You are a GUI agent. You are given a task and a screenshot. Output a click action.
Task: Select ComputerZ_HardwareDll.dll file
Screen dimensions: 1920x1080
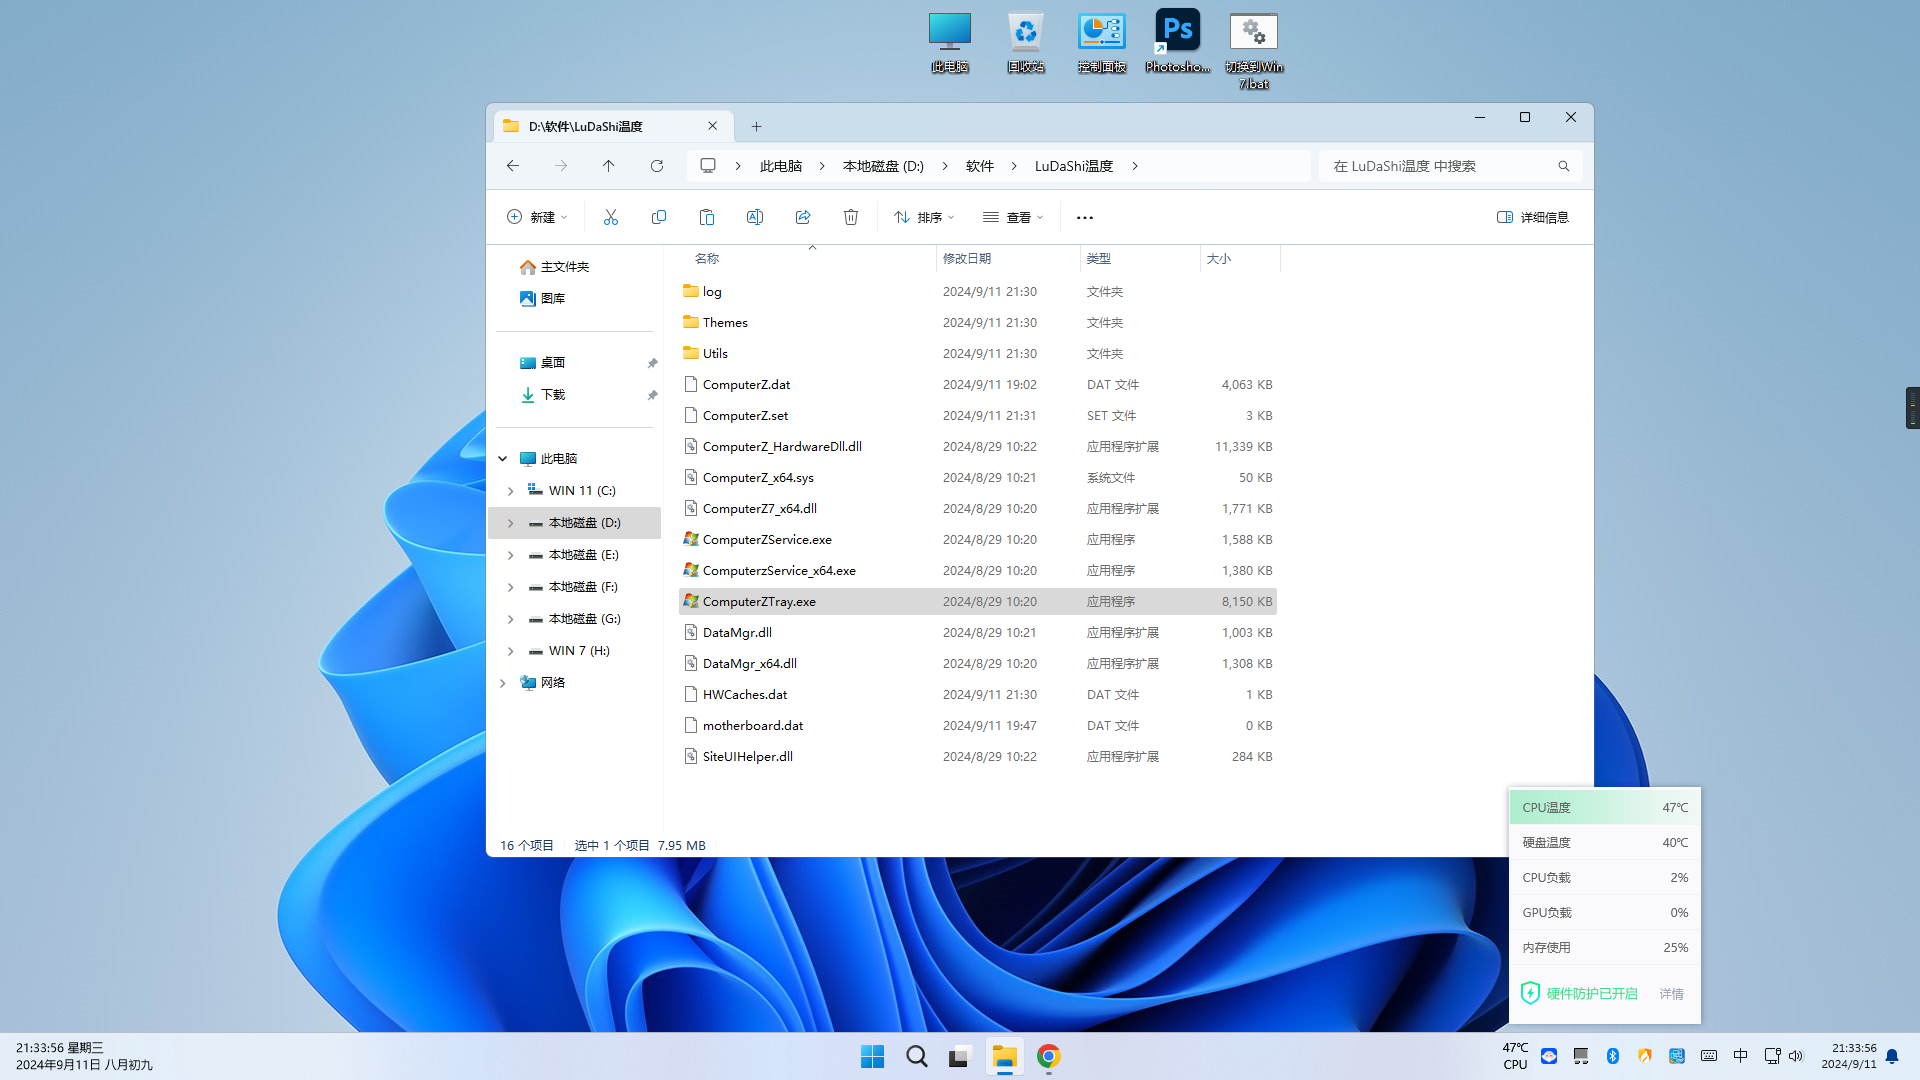(978, 446)
